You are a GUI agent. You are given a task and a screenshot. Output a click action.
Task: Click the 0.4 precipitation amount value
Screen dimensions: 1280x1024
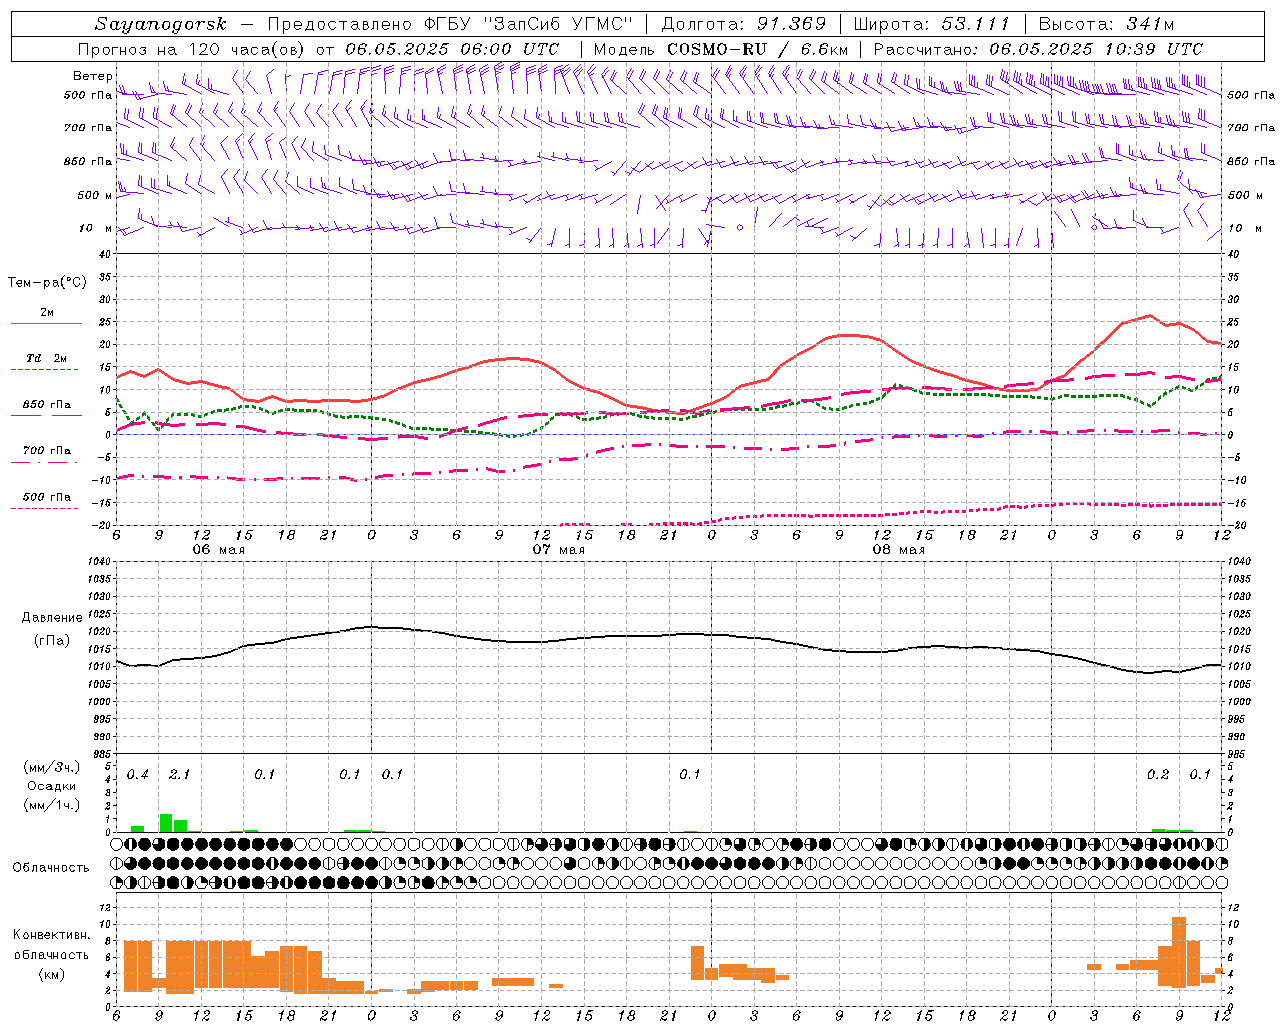[137, 774]
